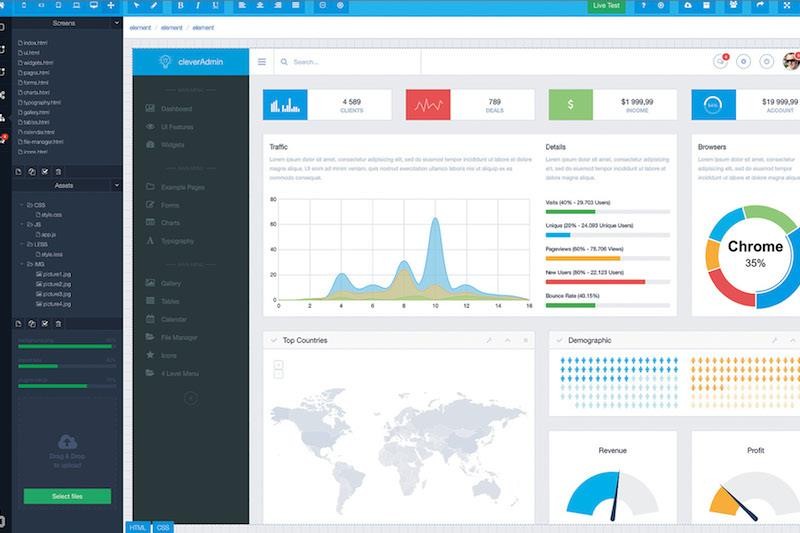This screenshot has width=800, height=533.
Task: Click the Live Test button
Action: [x=606, y=6]
